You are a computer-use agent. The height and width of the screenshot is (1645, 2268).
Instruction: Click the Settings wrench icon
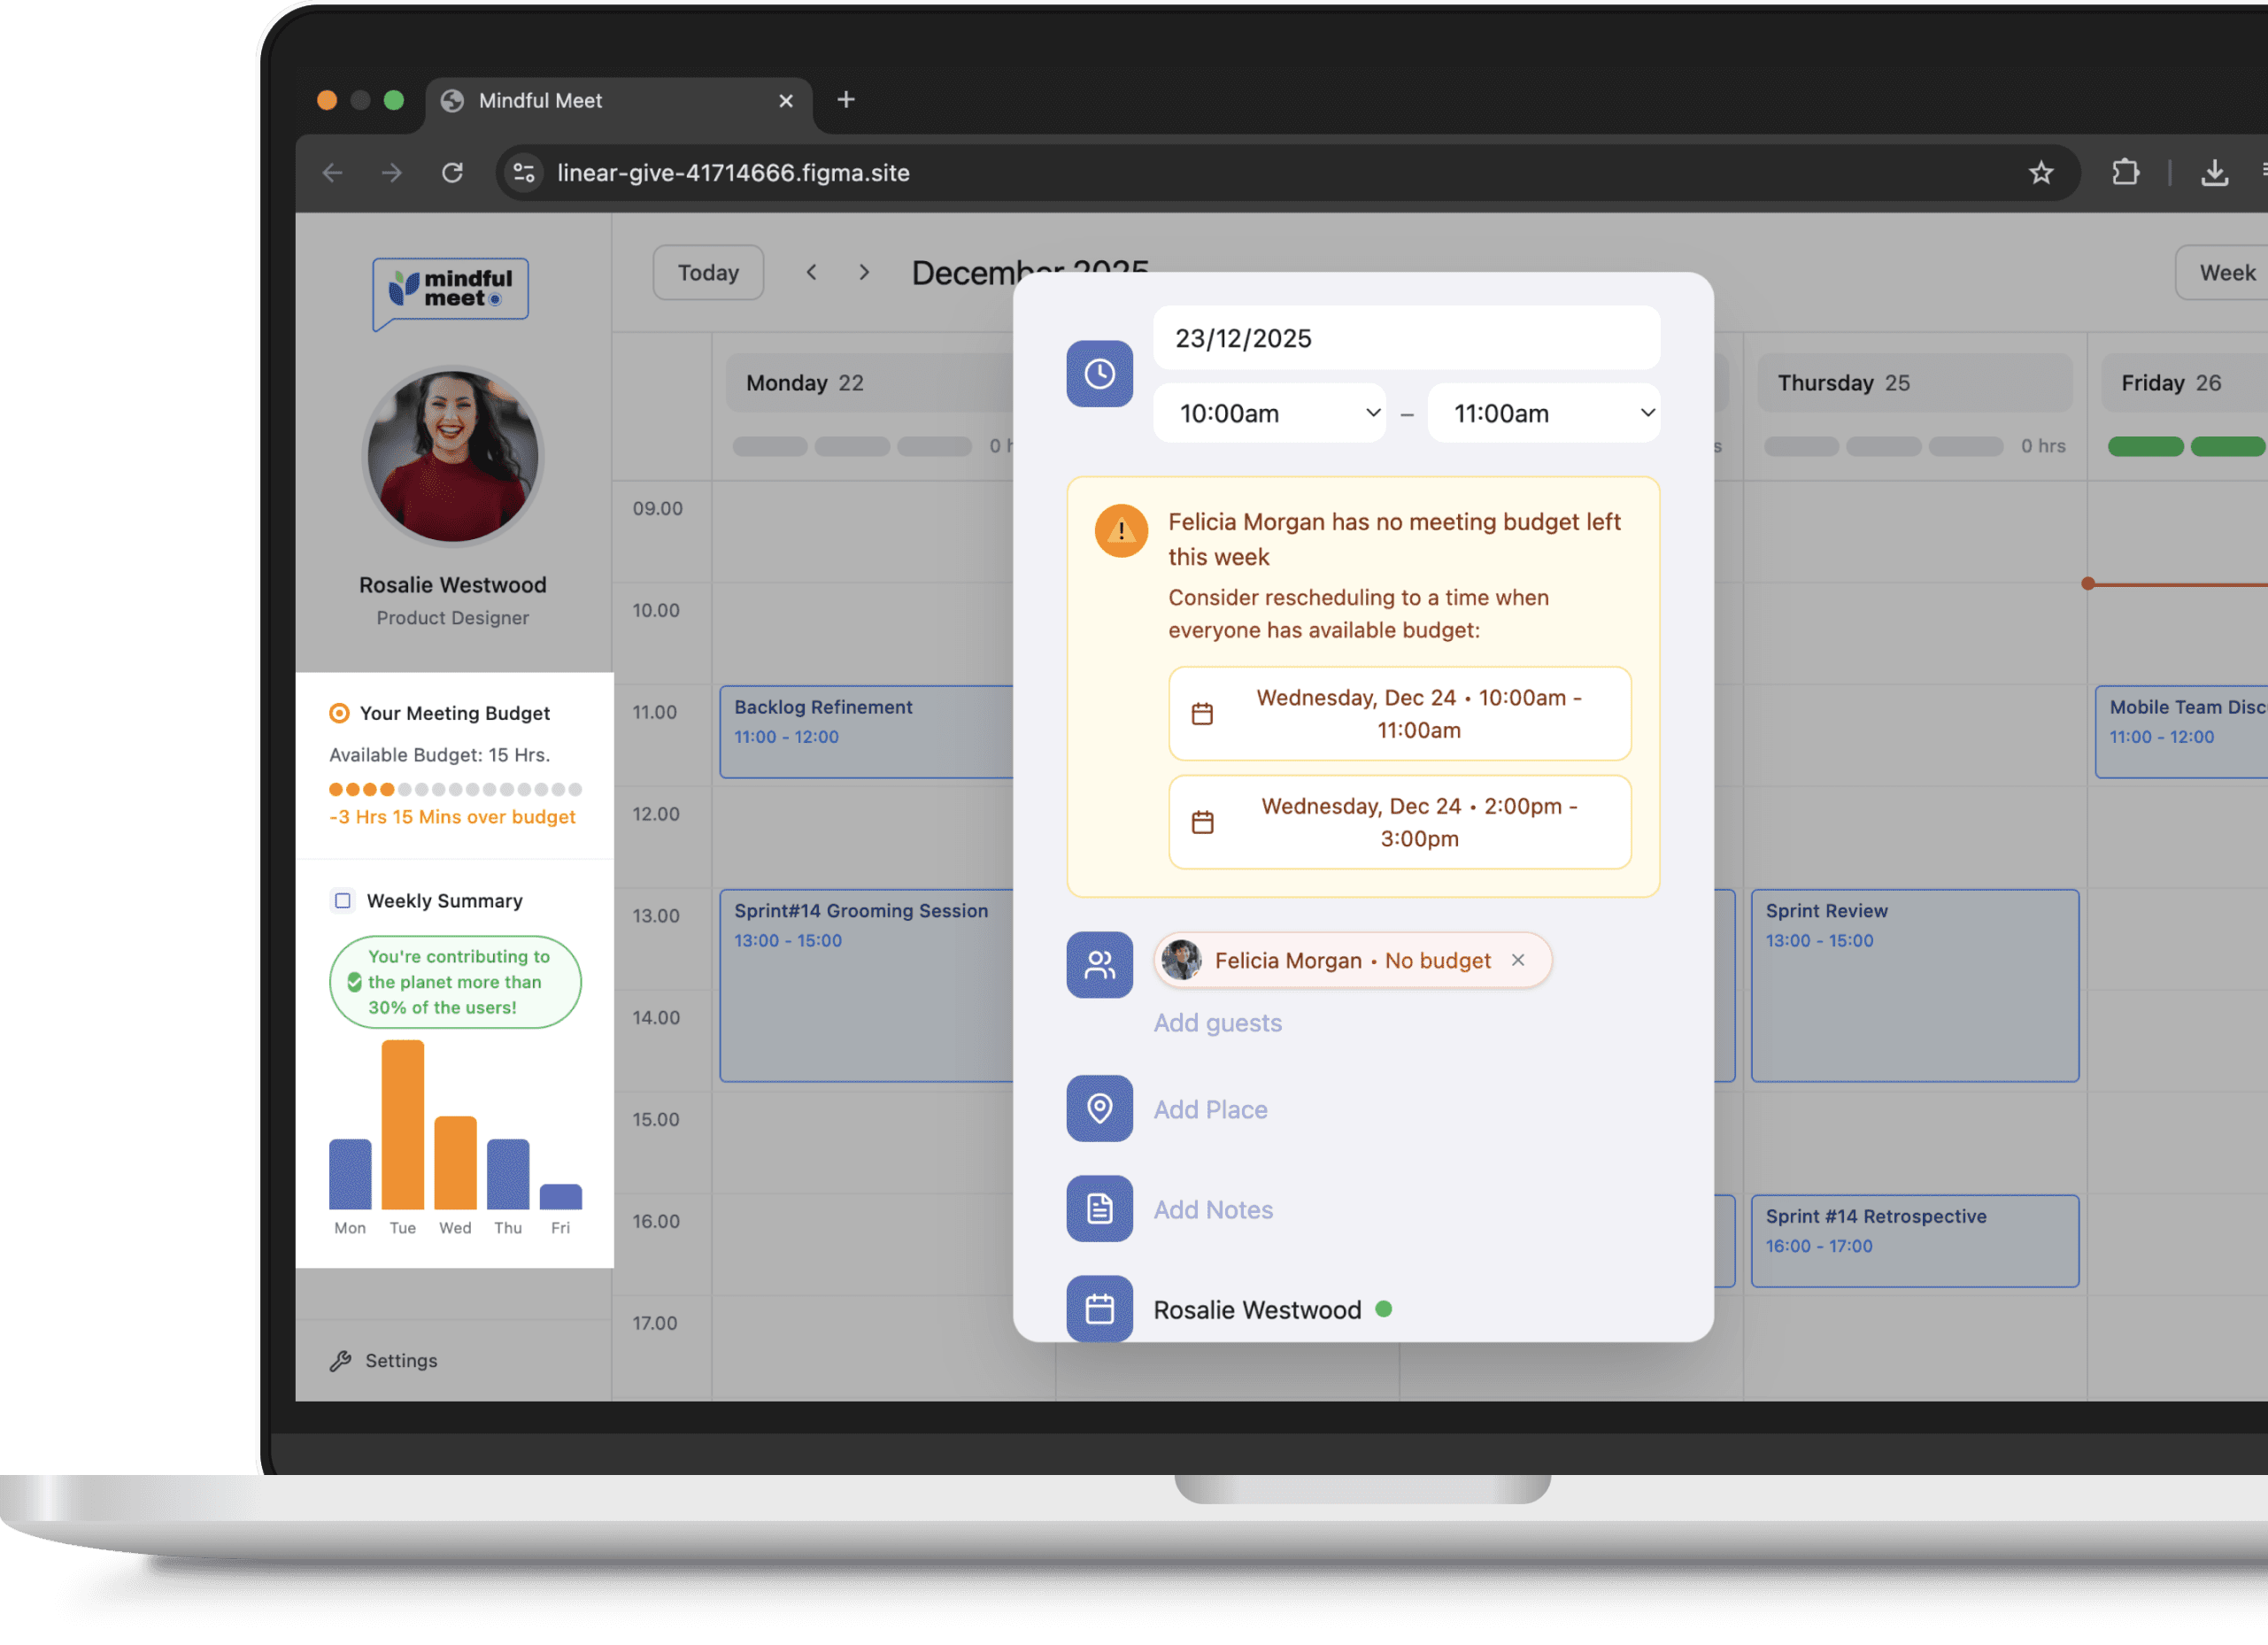tap(341, 1360)
